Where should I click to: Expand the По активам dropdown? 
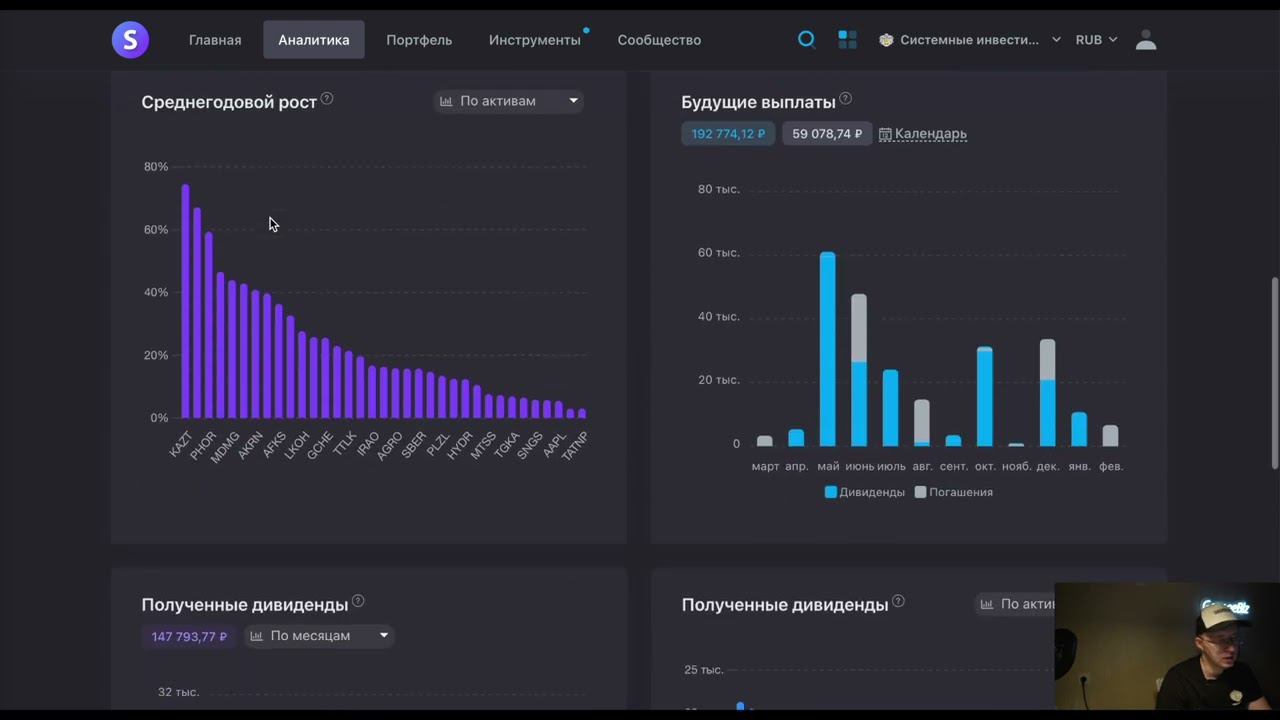[509, 101]
